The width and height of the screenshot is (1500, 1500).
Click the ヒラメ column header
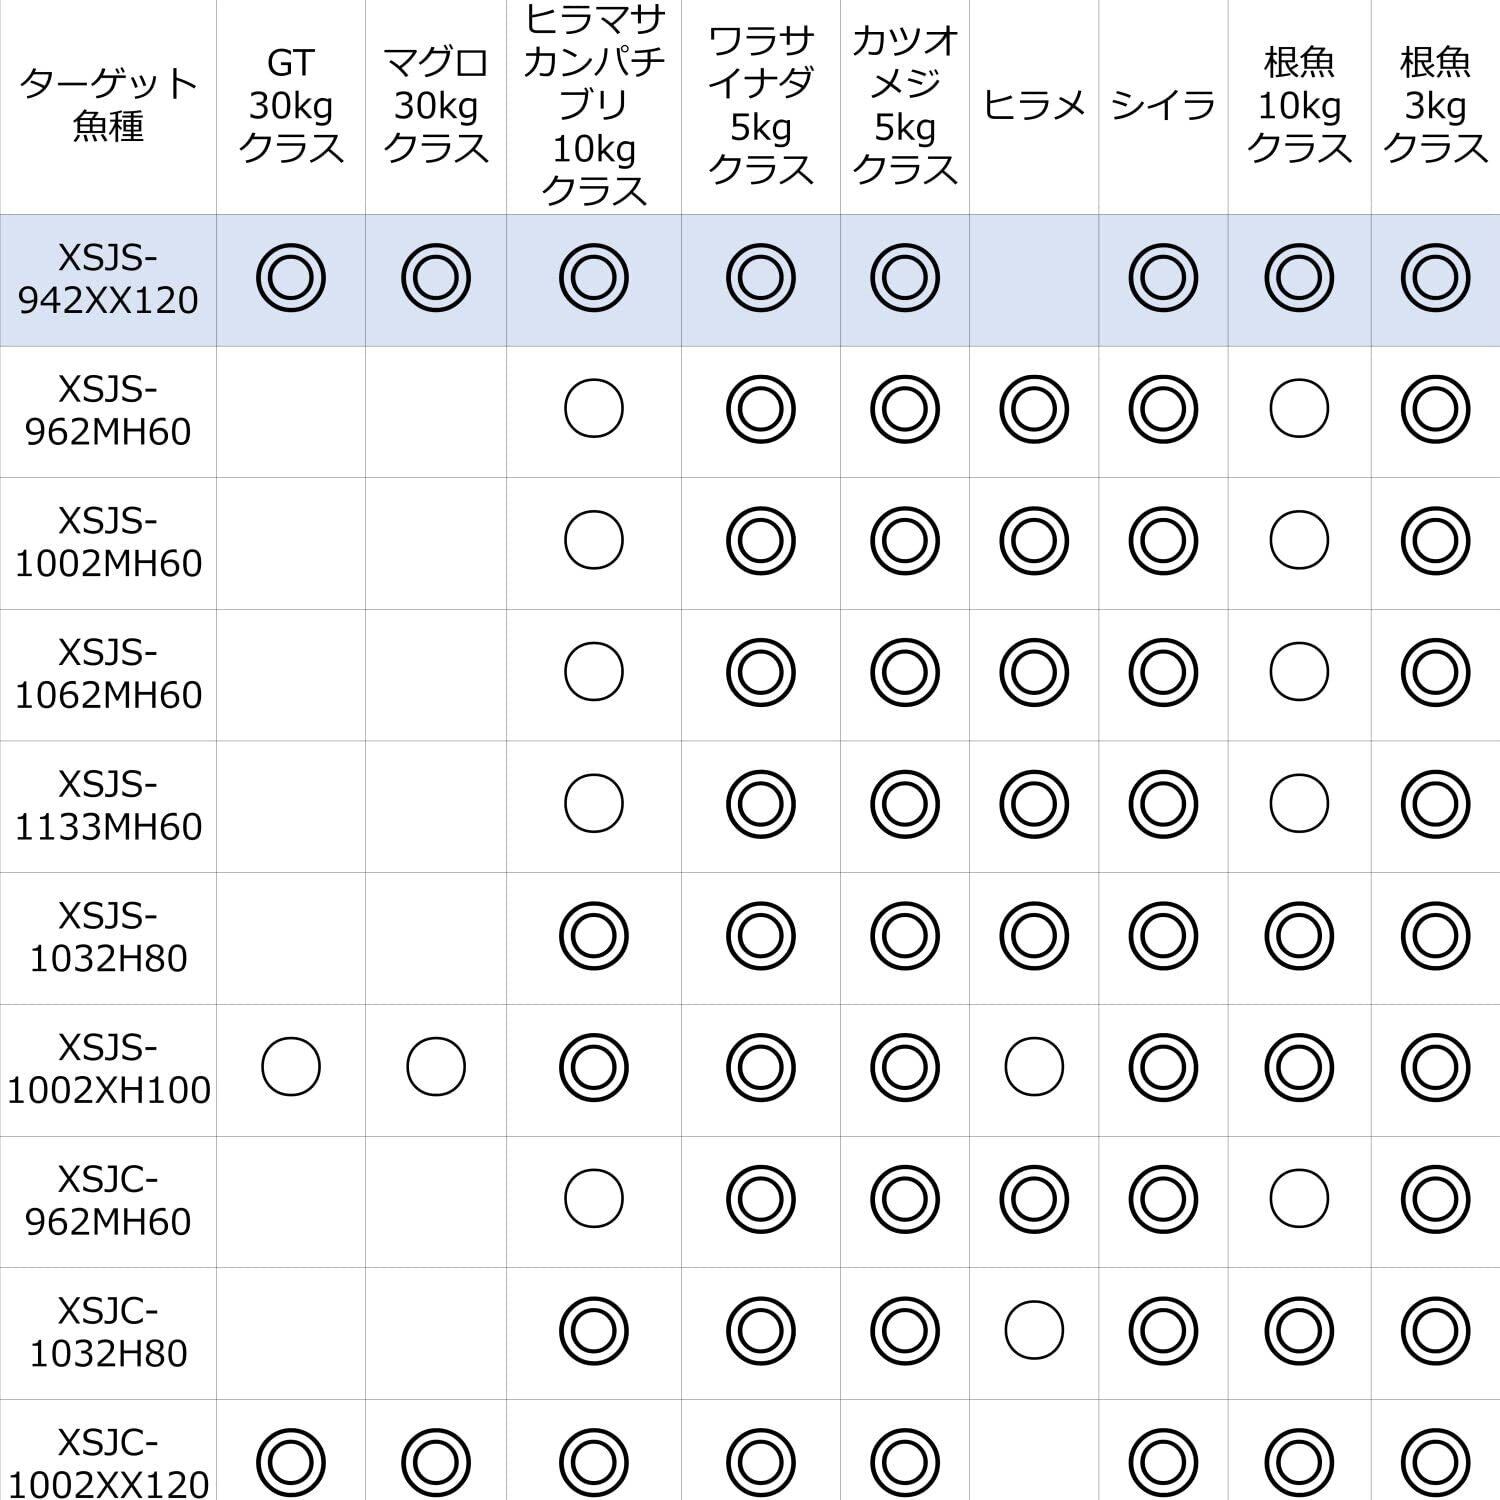[x=1034, y=105]
